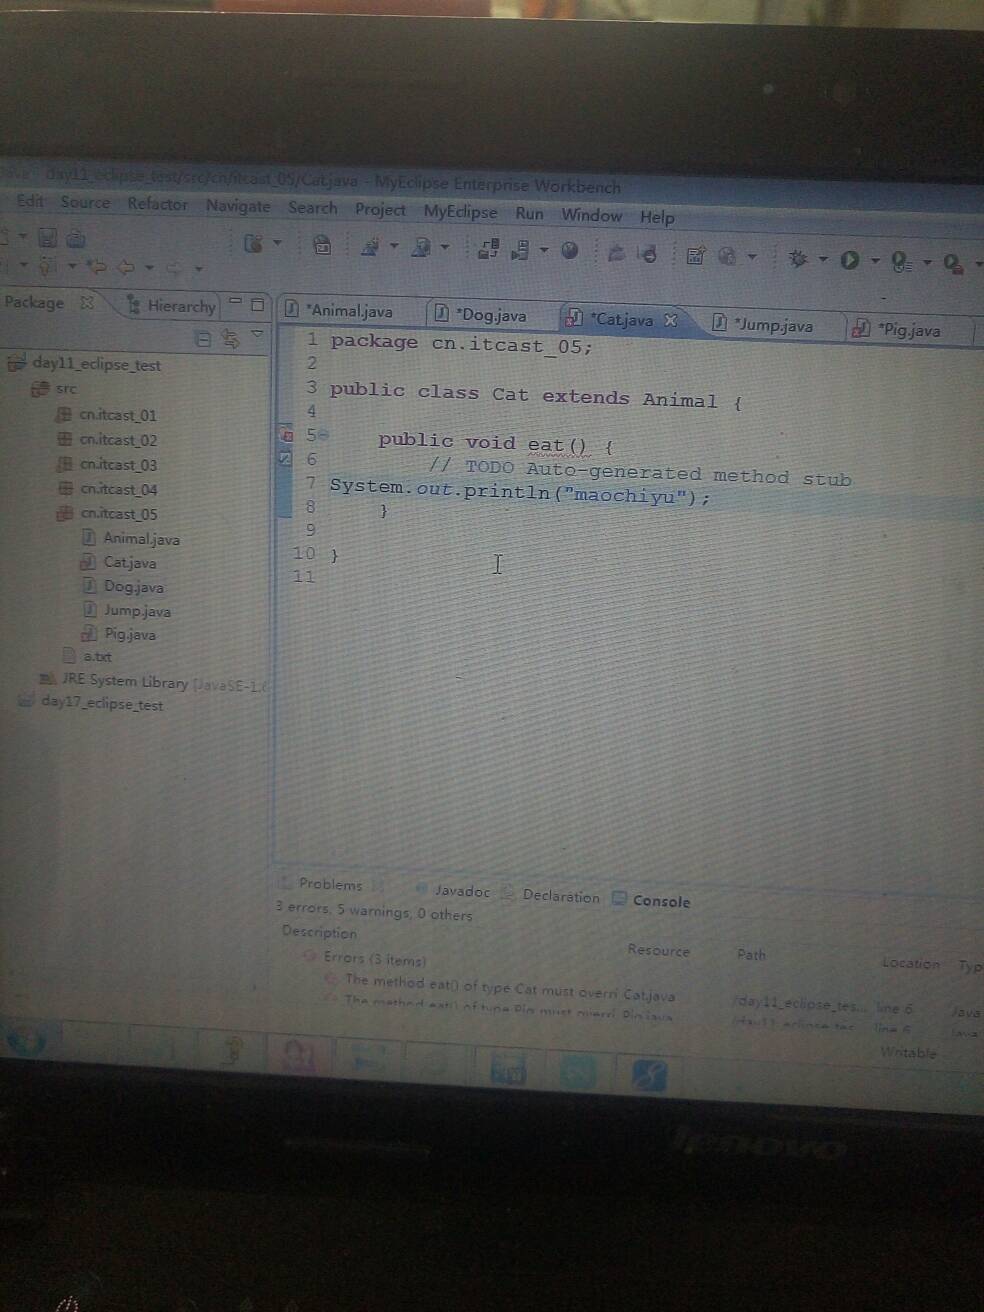
Task: Open the Help menu
Action: (657, 217)
